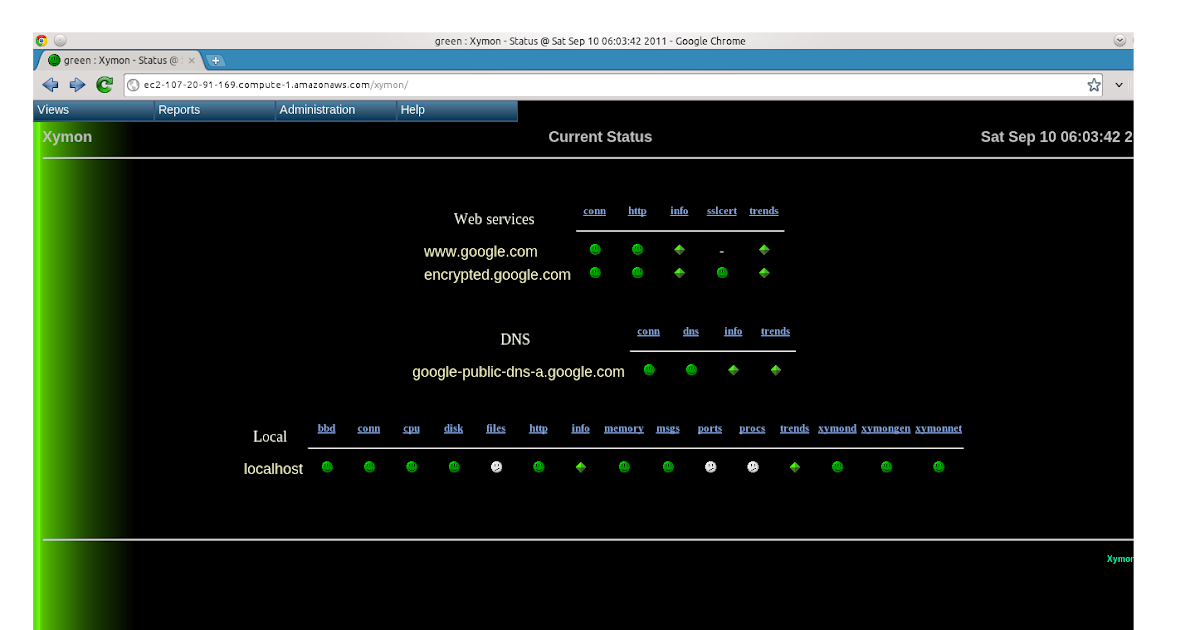Open the Views menu
Viewport: 1200px width, 630px height.
[x=53, y=110]
